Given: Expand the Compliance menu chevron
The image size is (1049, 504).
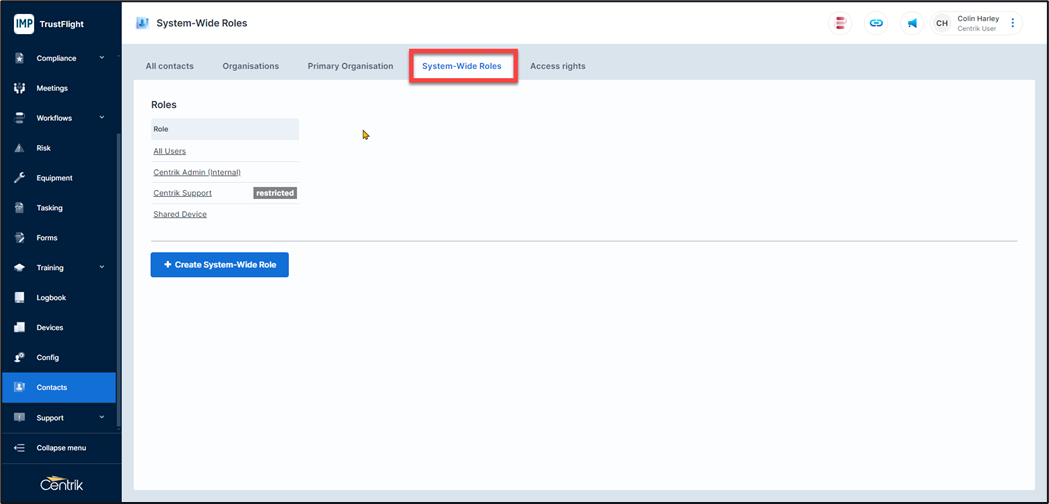Looking at the screenshot, I should (x=102, y=58).
